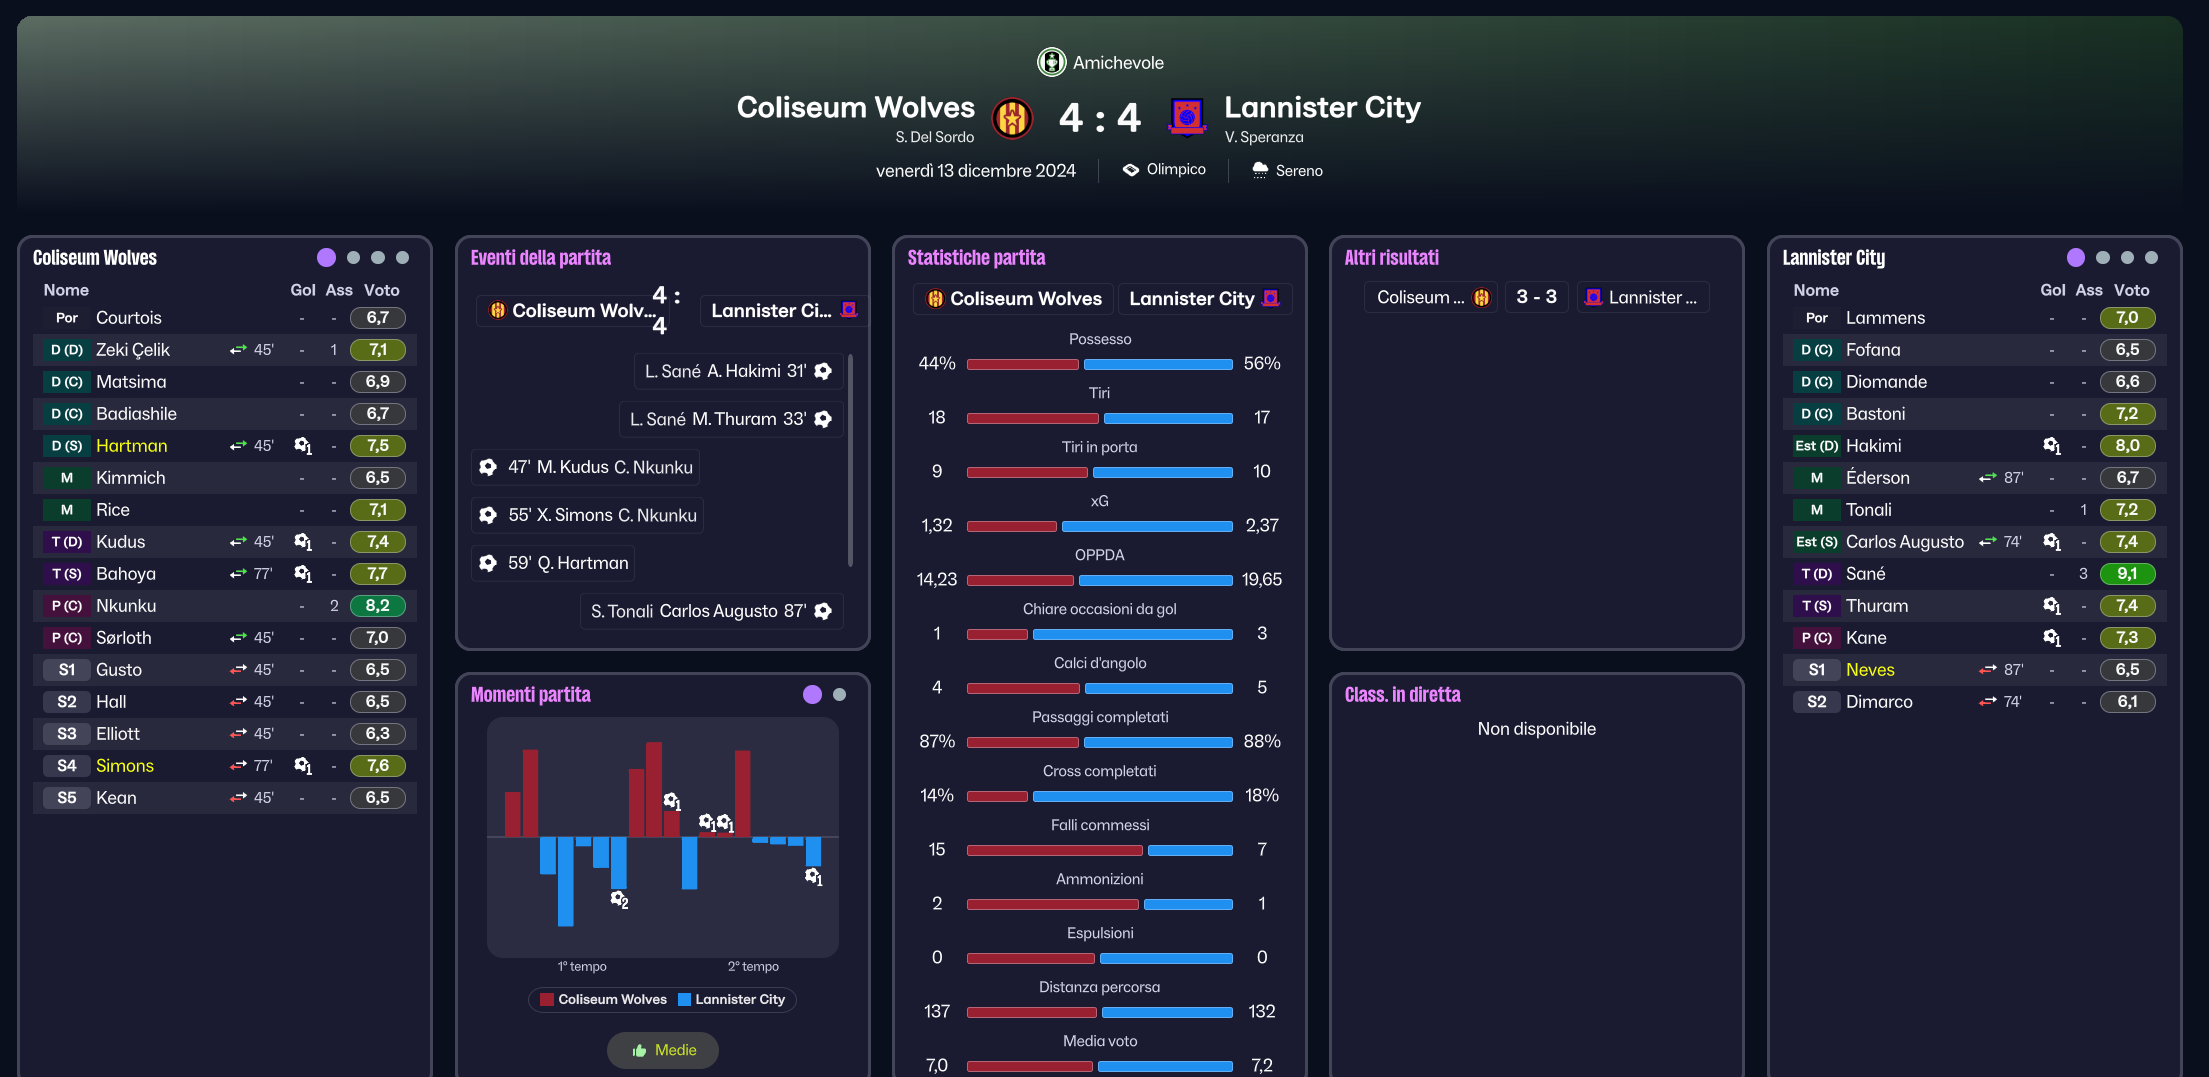Click Bahoya's substitution arrow icon at 77'

click(238, 574)
